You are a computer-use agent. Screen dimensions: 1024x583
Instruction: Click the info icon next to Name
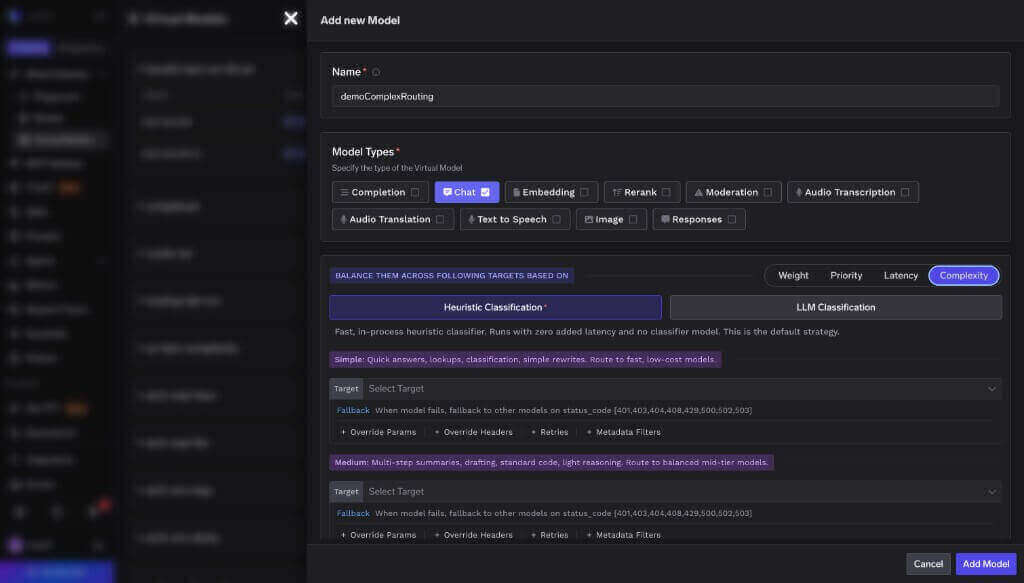coord(376,72)
